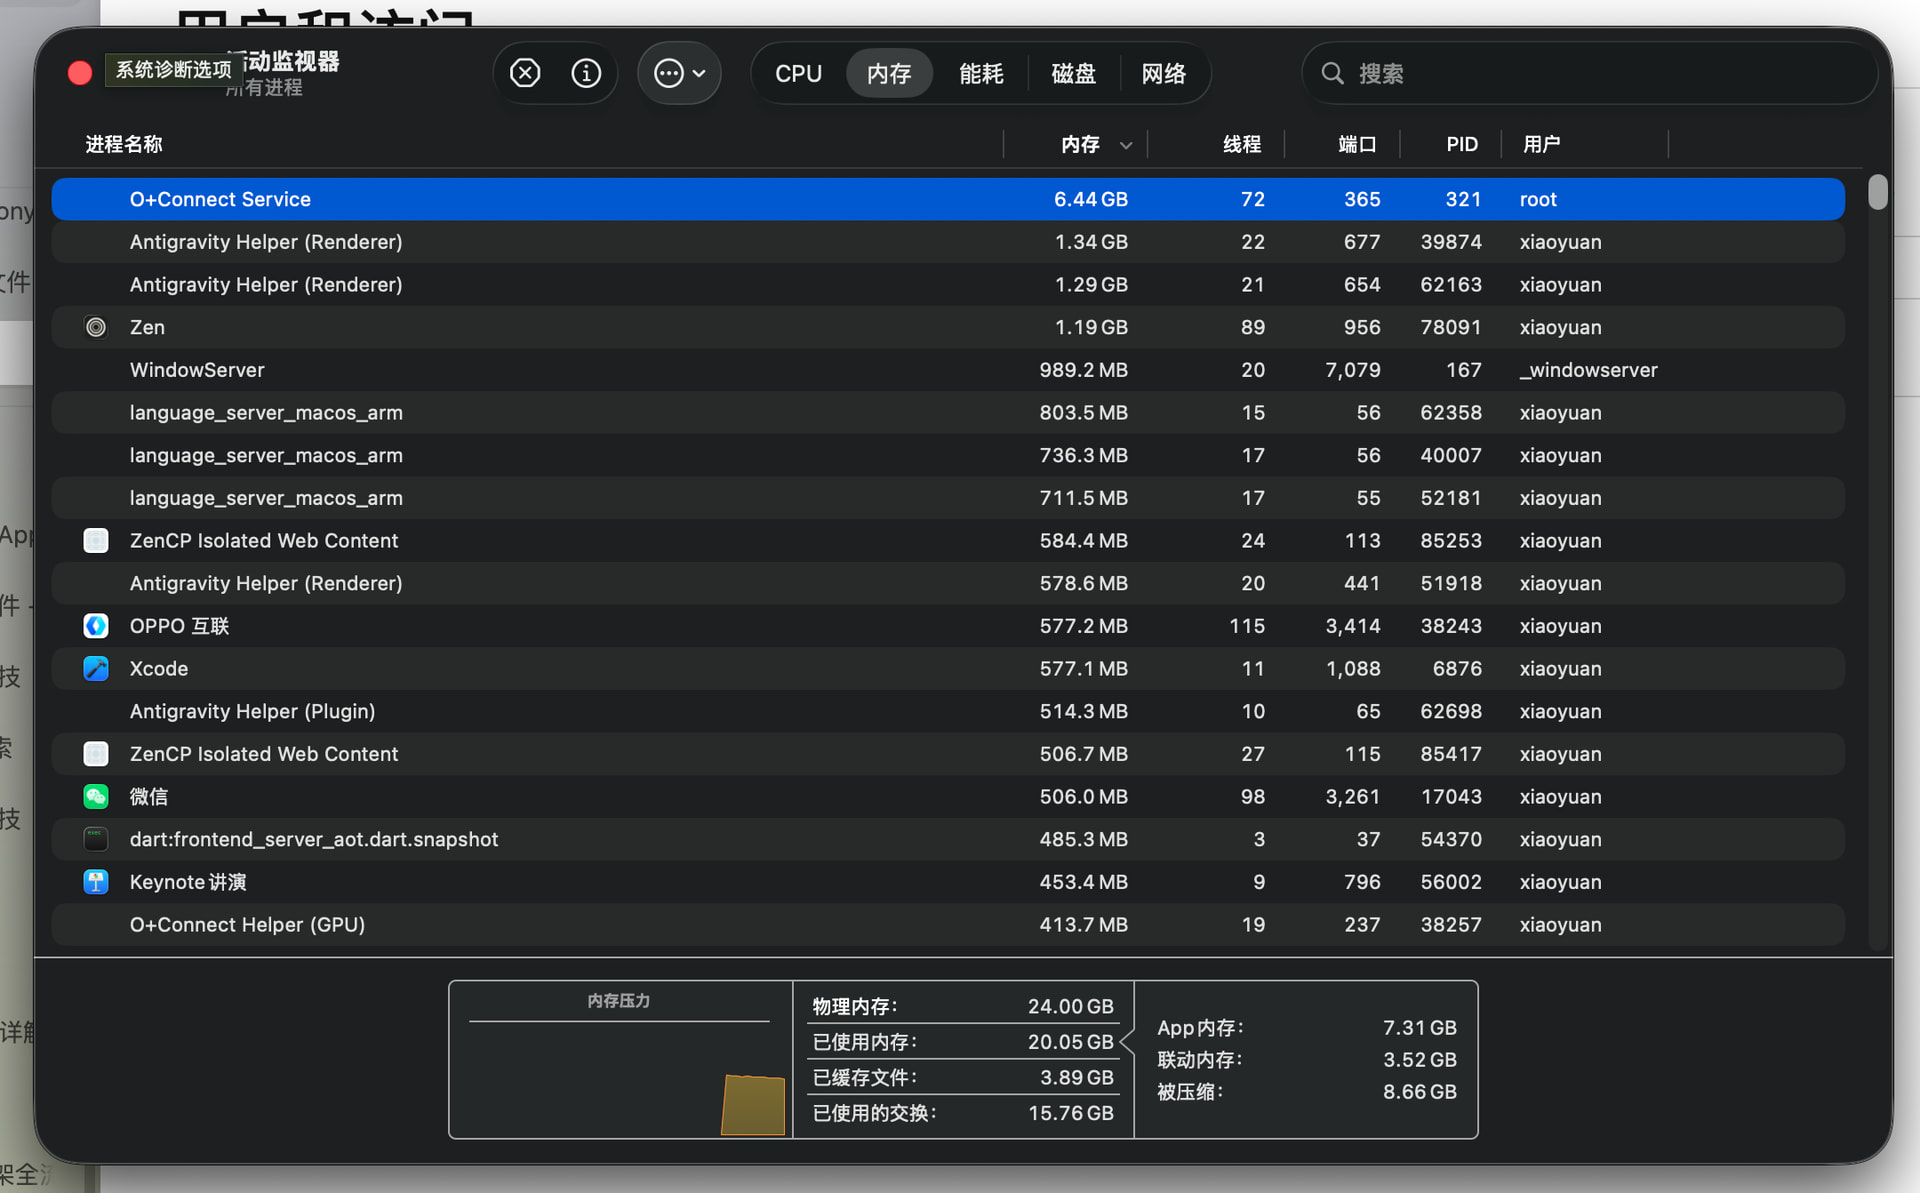This screenshot has height=1193, width=1920.
Task: Select the OPPO 互联 app icon
Action: coord(96,626)
